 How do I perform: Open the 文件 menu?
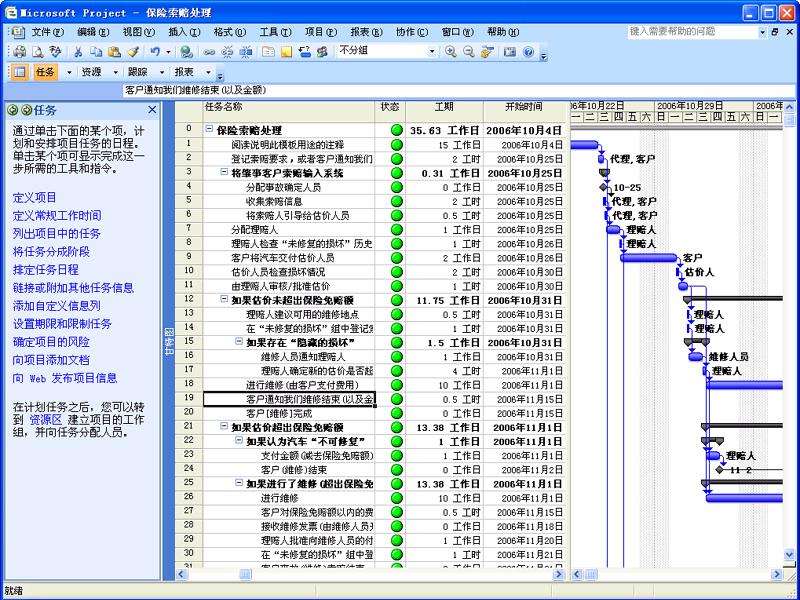point(48,32)
